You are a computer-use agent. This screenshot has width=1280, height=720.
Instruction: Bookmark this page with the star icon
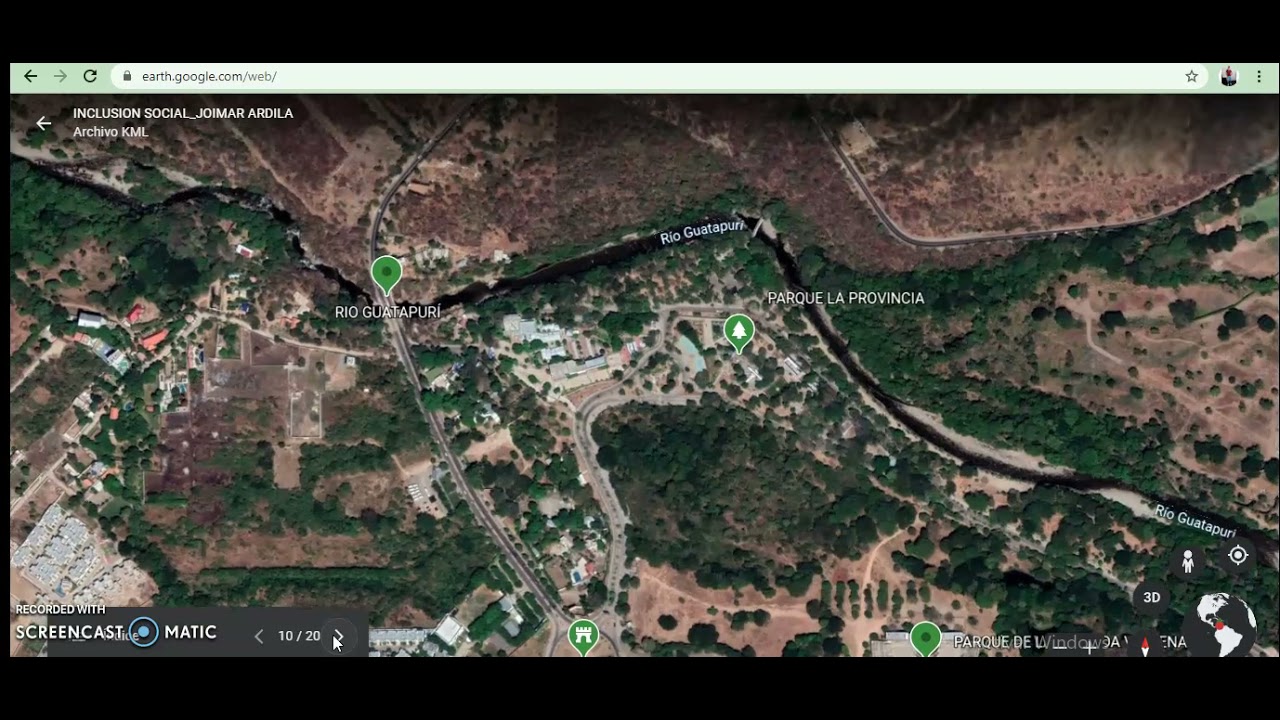(x=1191, y=76)
